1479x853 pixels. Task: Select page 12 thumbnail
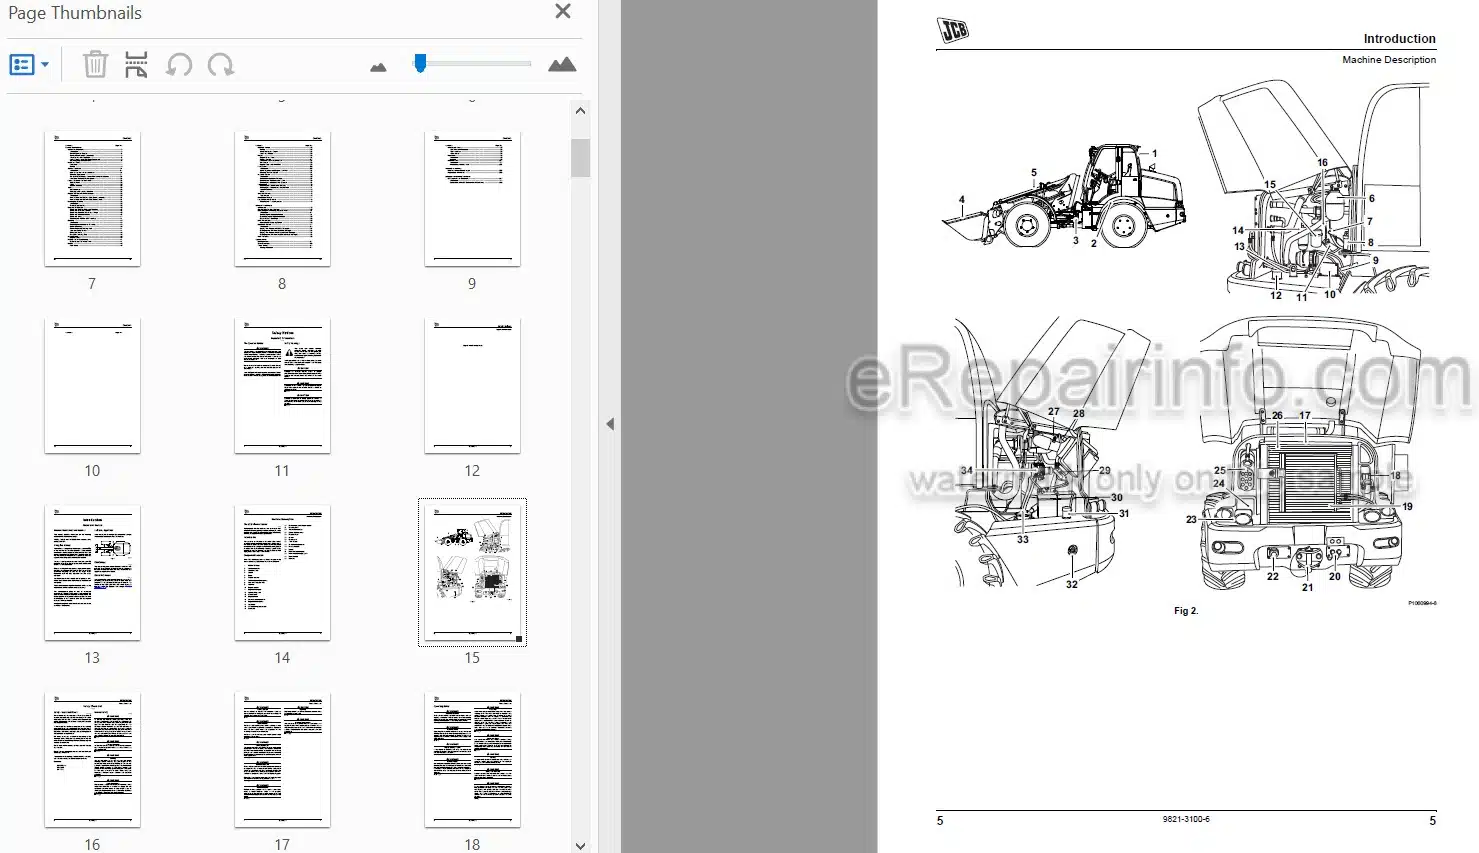(472, 386)
